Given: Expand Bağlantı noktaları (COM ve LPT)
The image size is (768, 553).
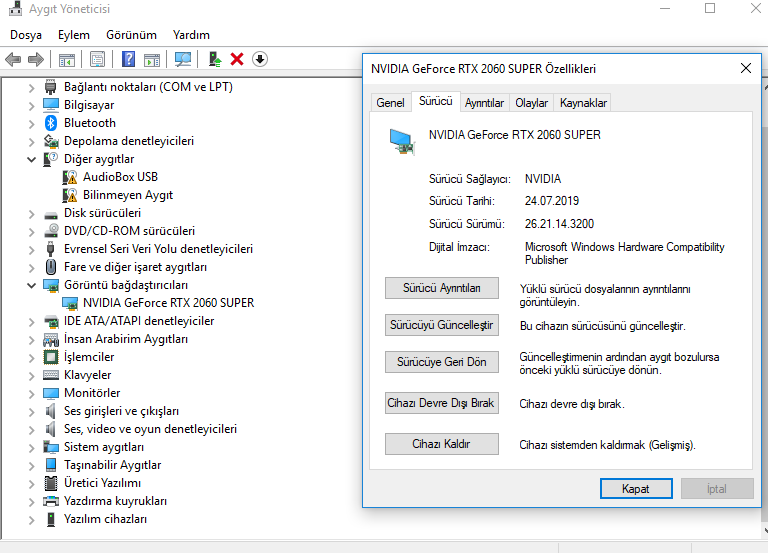Looking at the screenshot, I should 31,88.
